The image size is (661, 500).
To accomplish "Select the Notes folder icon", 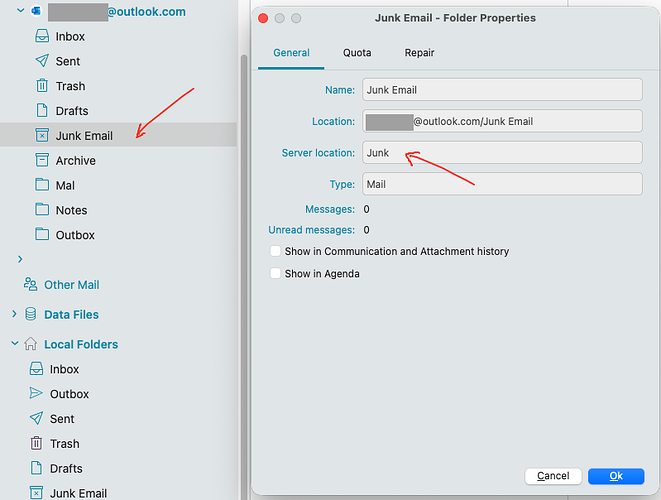I will coord(41,210).
